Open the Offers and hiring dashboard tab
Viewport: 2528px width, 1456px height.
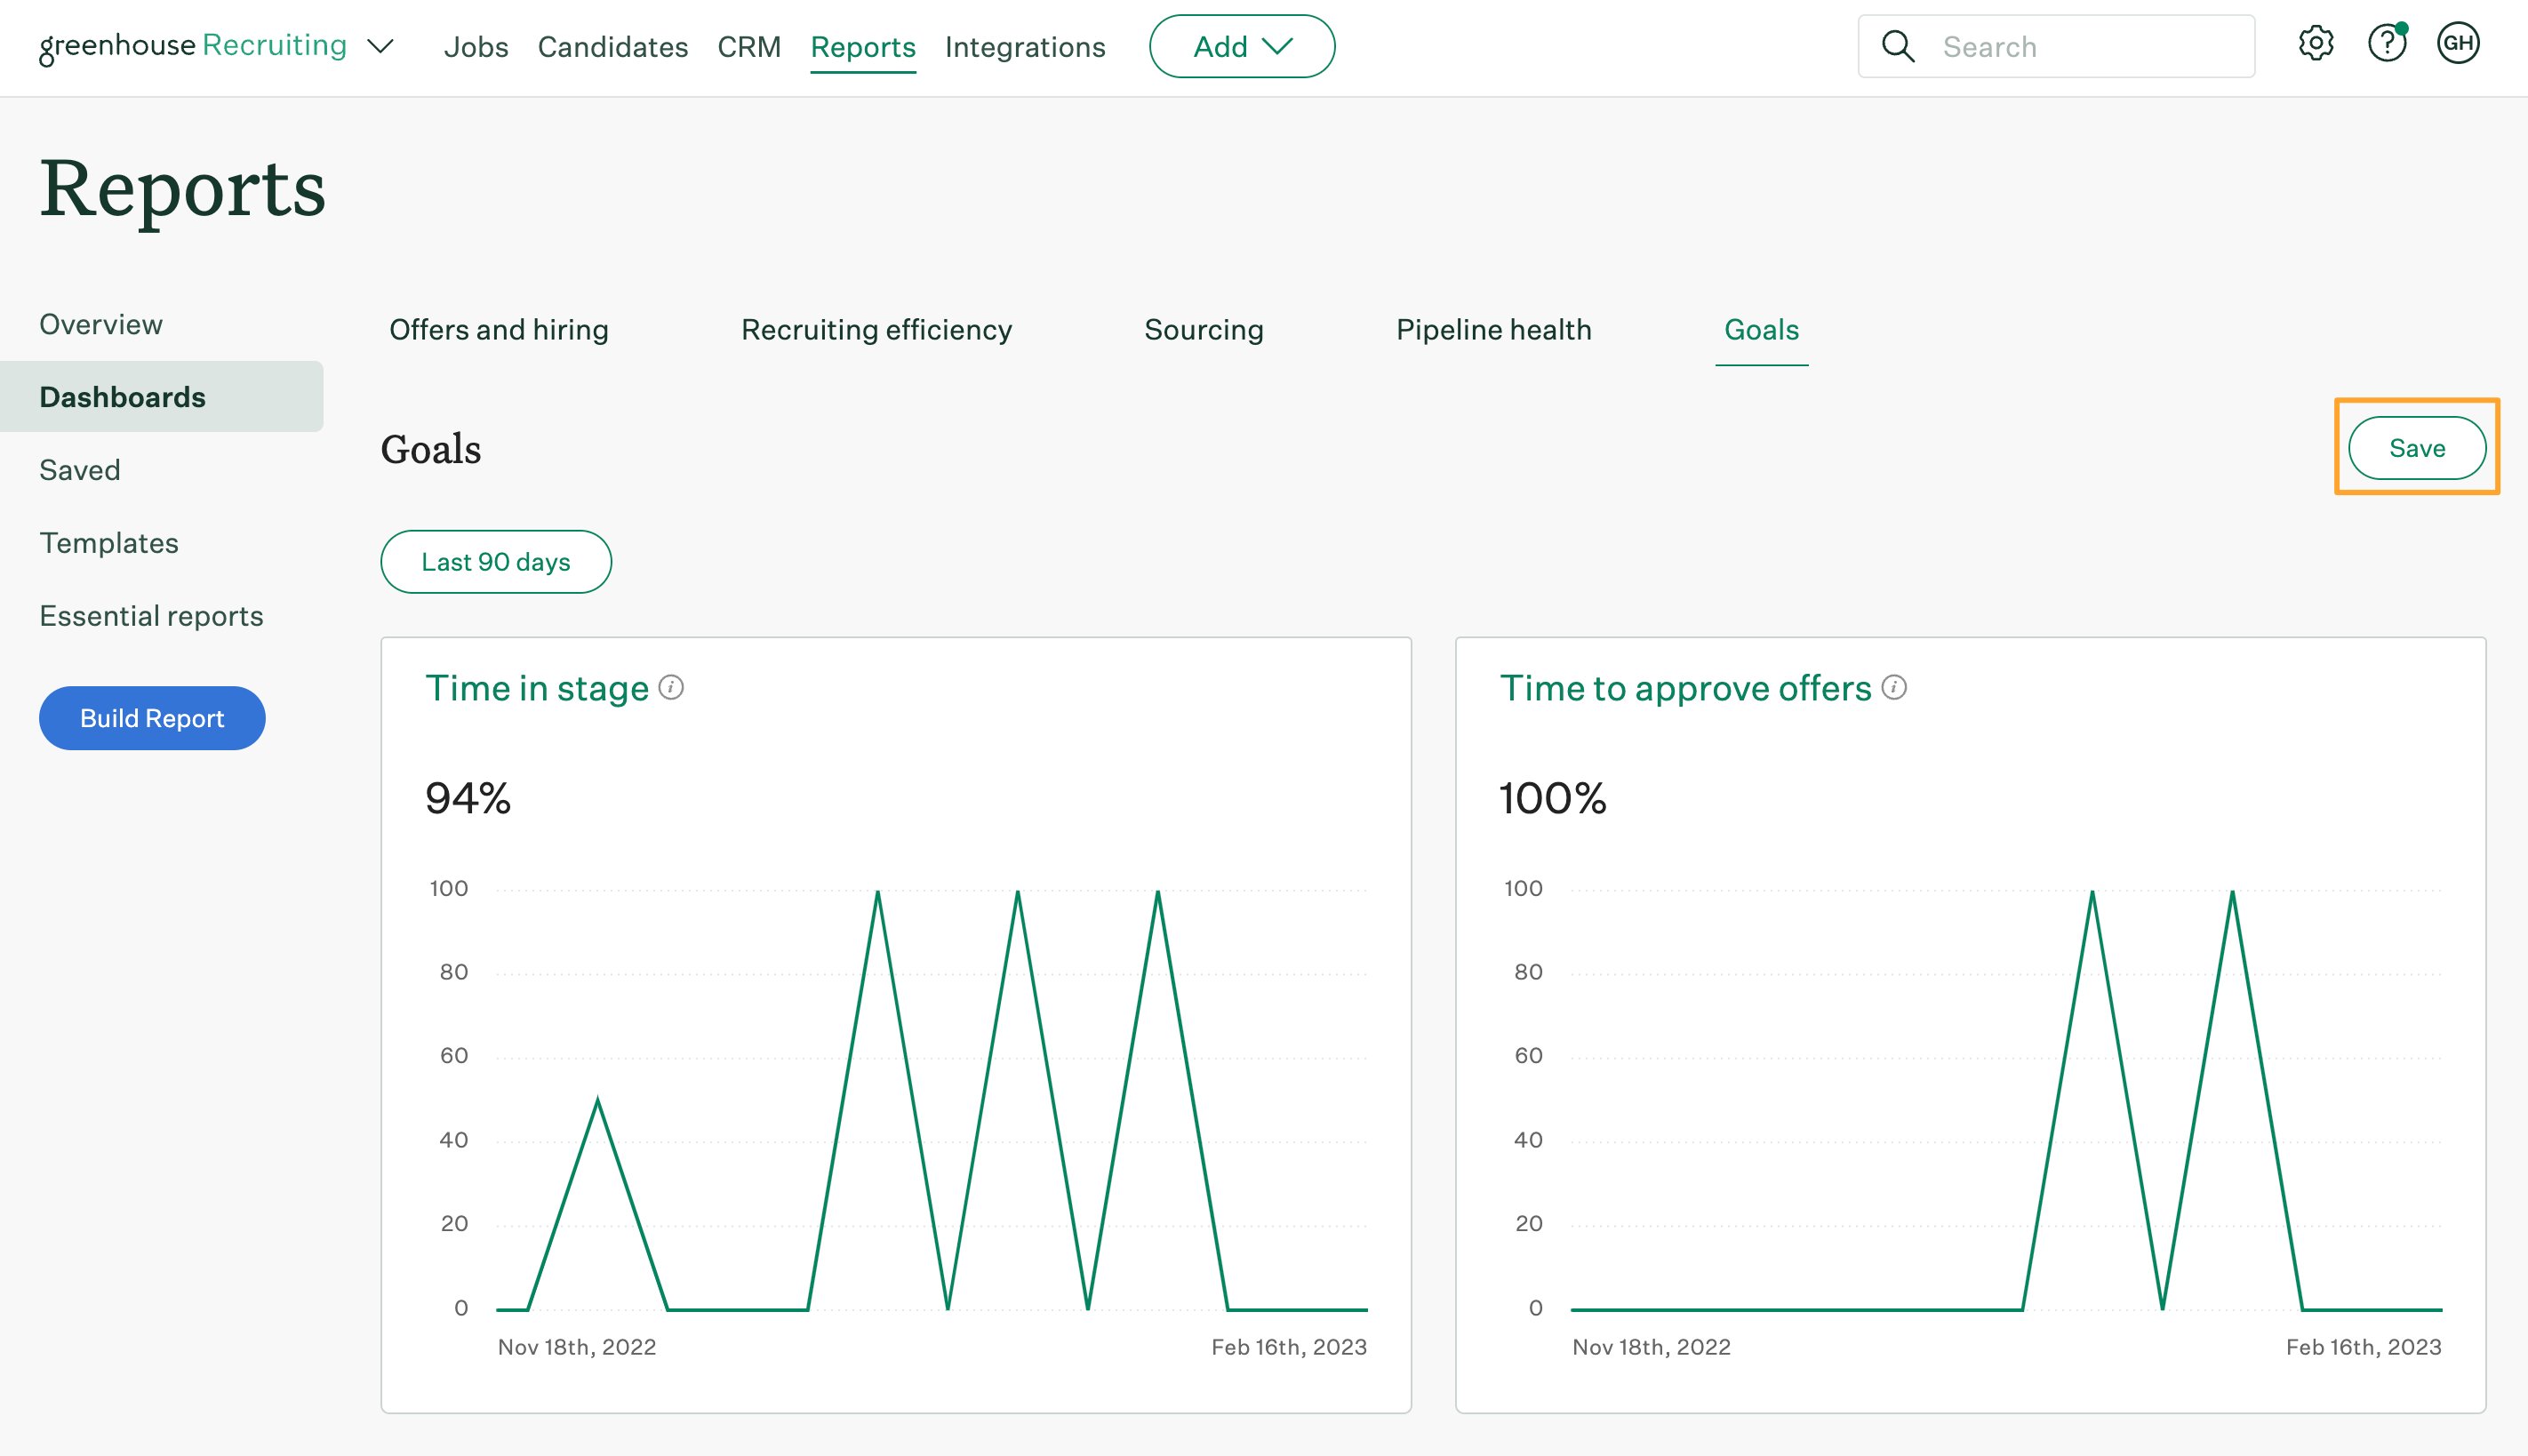coord(498,330)
